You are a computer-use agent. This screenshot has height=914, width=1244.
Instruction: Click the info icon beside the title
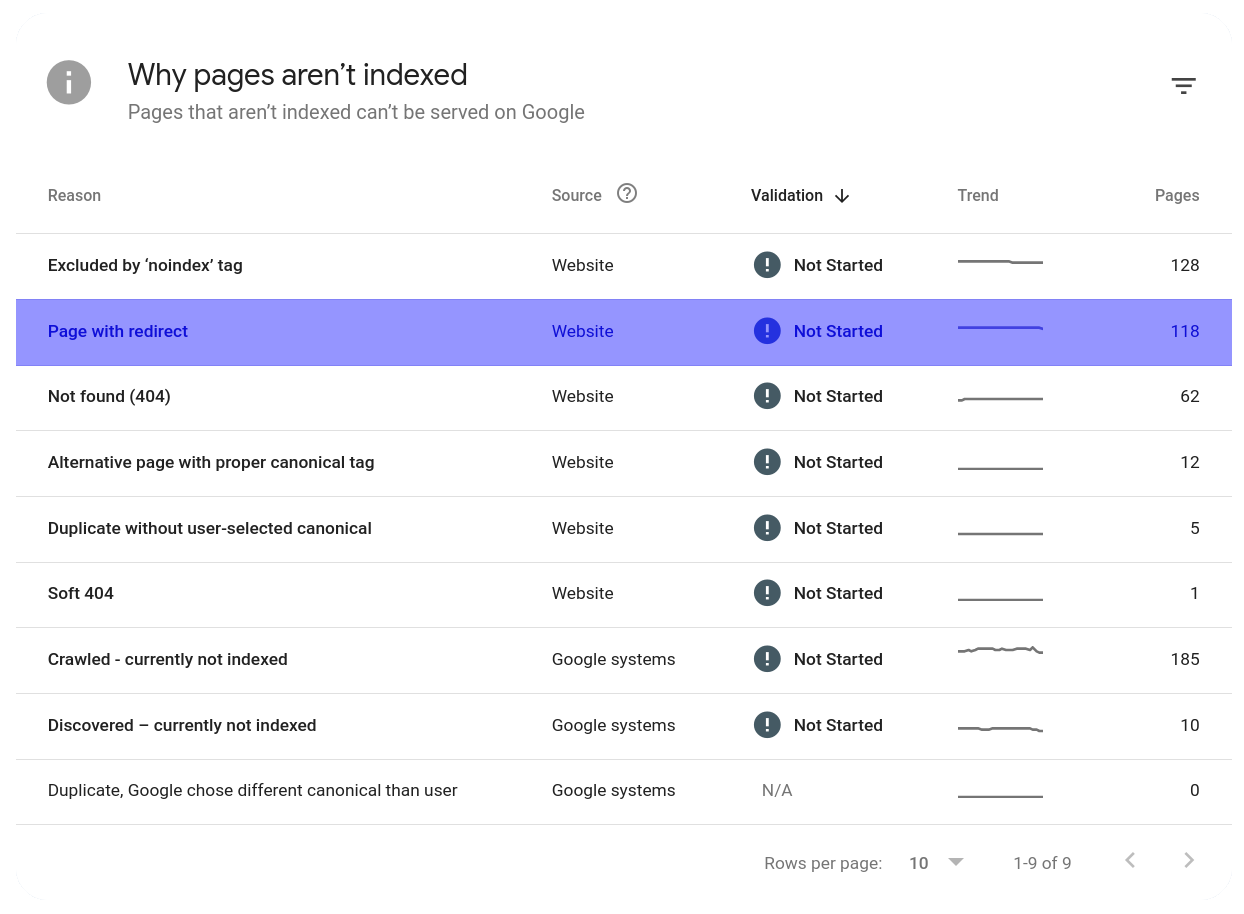point(69,82)
